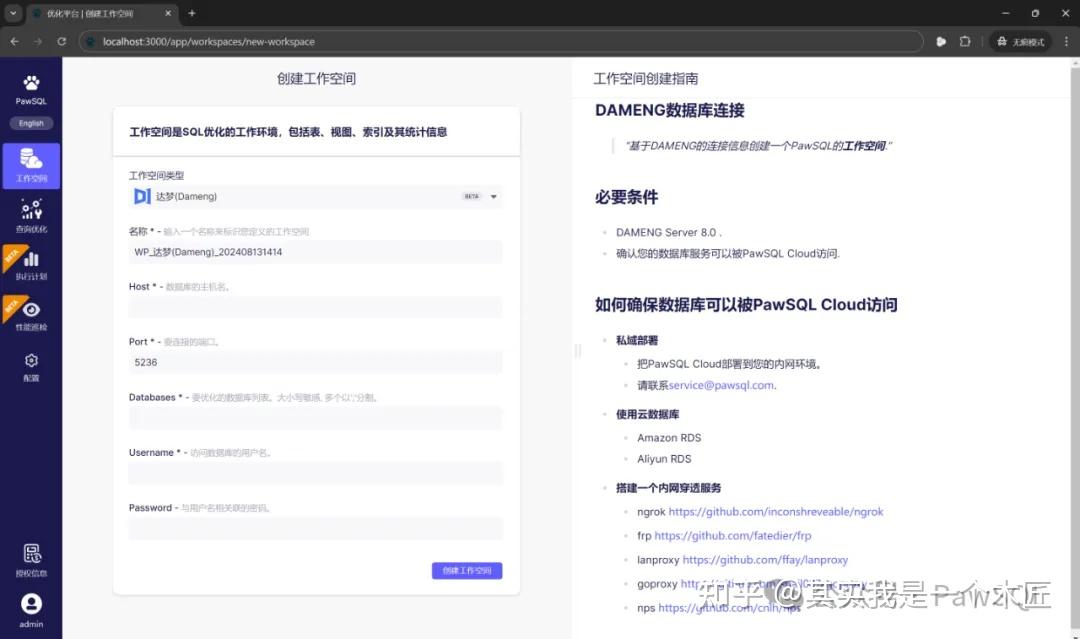Open the admin account menu

click(31, 608)
